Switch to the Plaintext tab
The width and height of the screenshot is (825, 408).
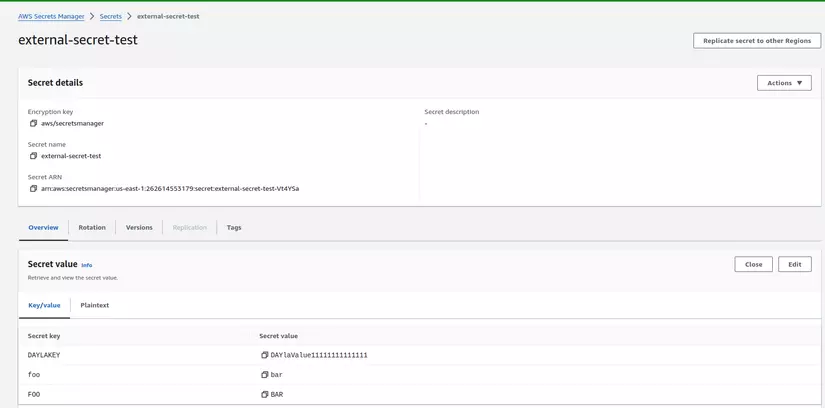point(95,305)
